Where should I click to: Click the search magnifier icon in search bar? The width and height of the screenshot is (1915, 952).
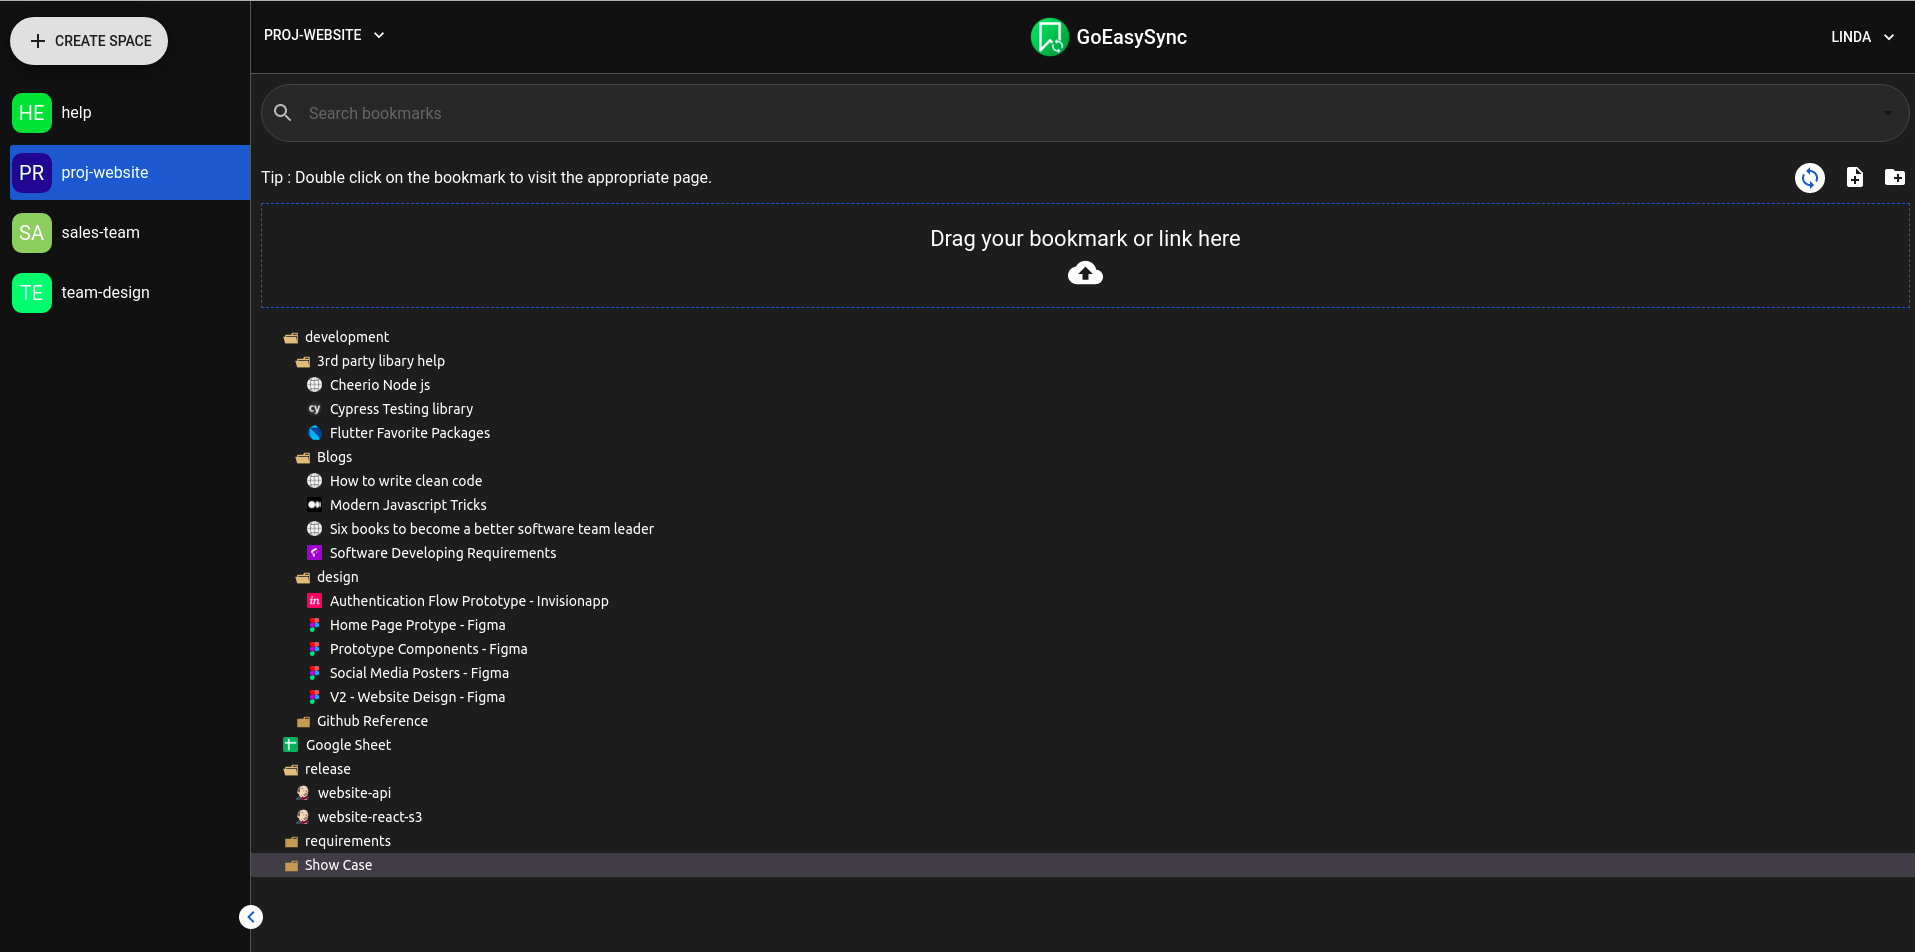282,112
